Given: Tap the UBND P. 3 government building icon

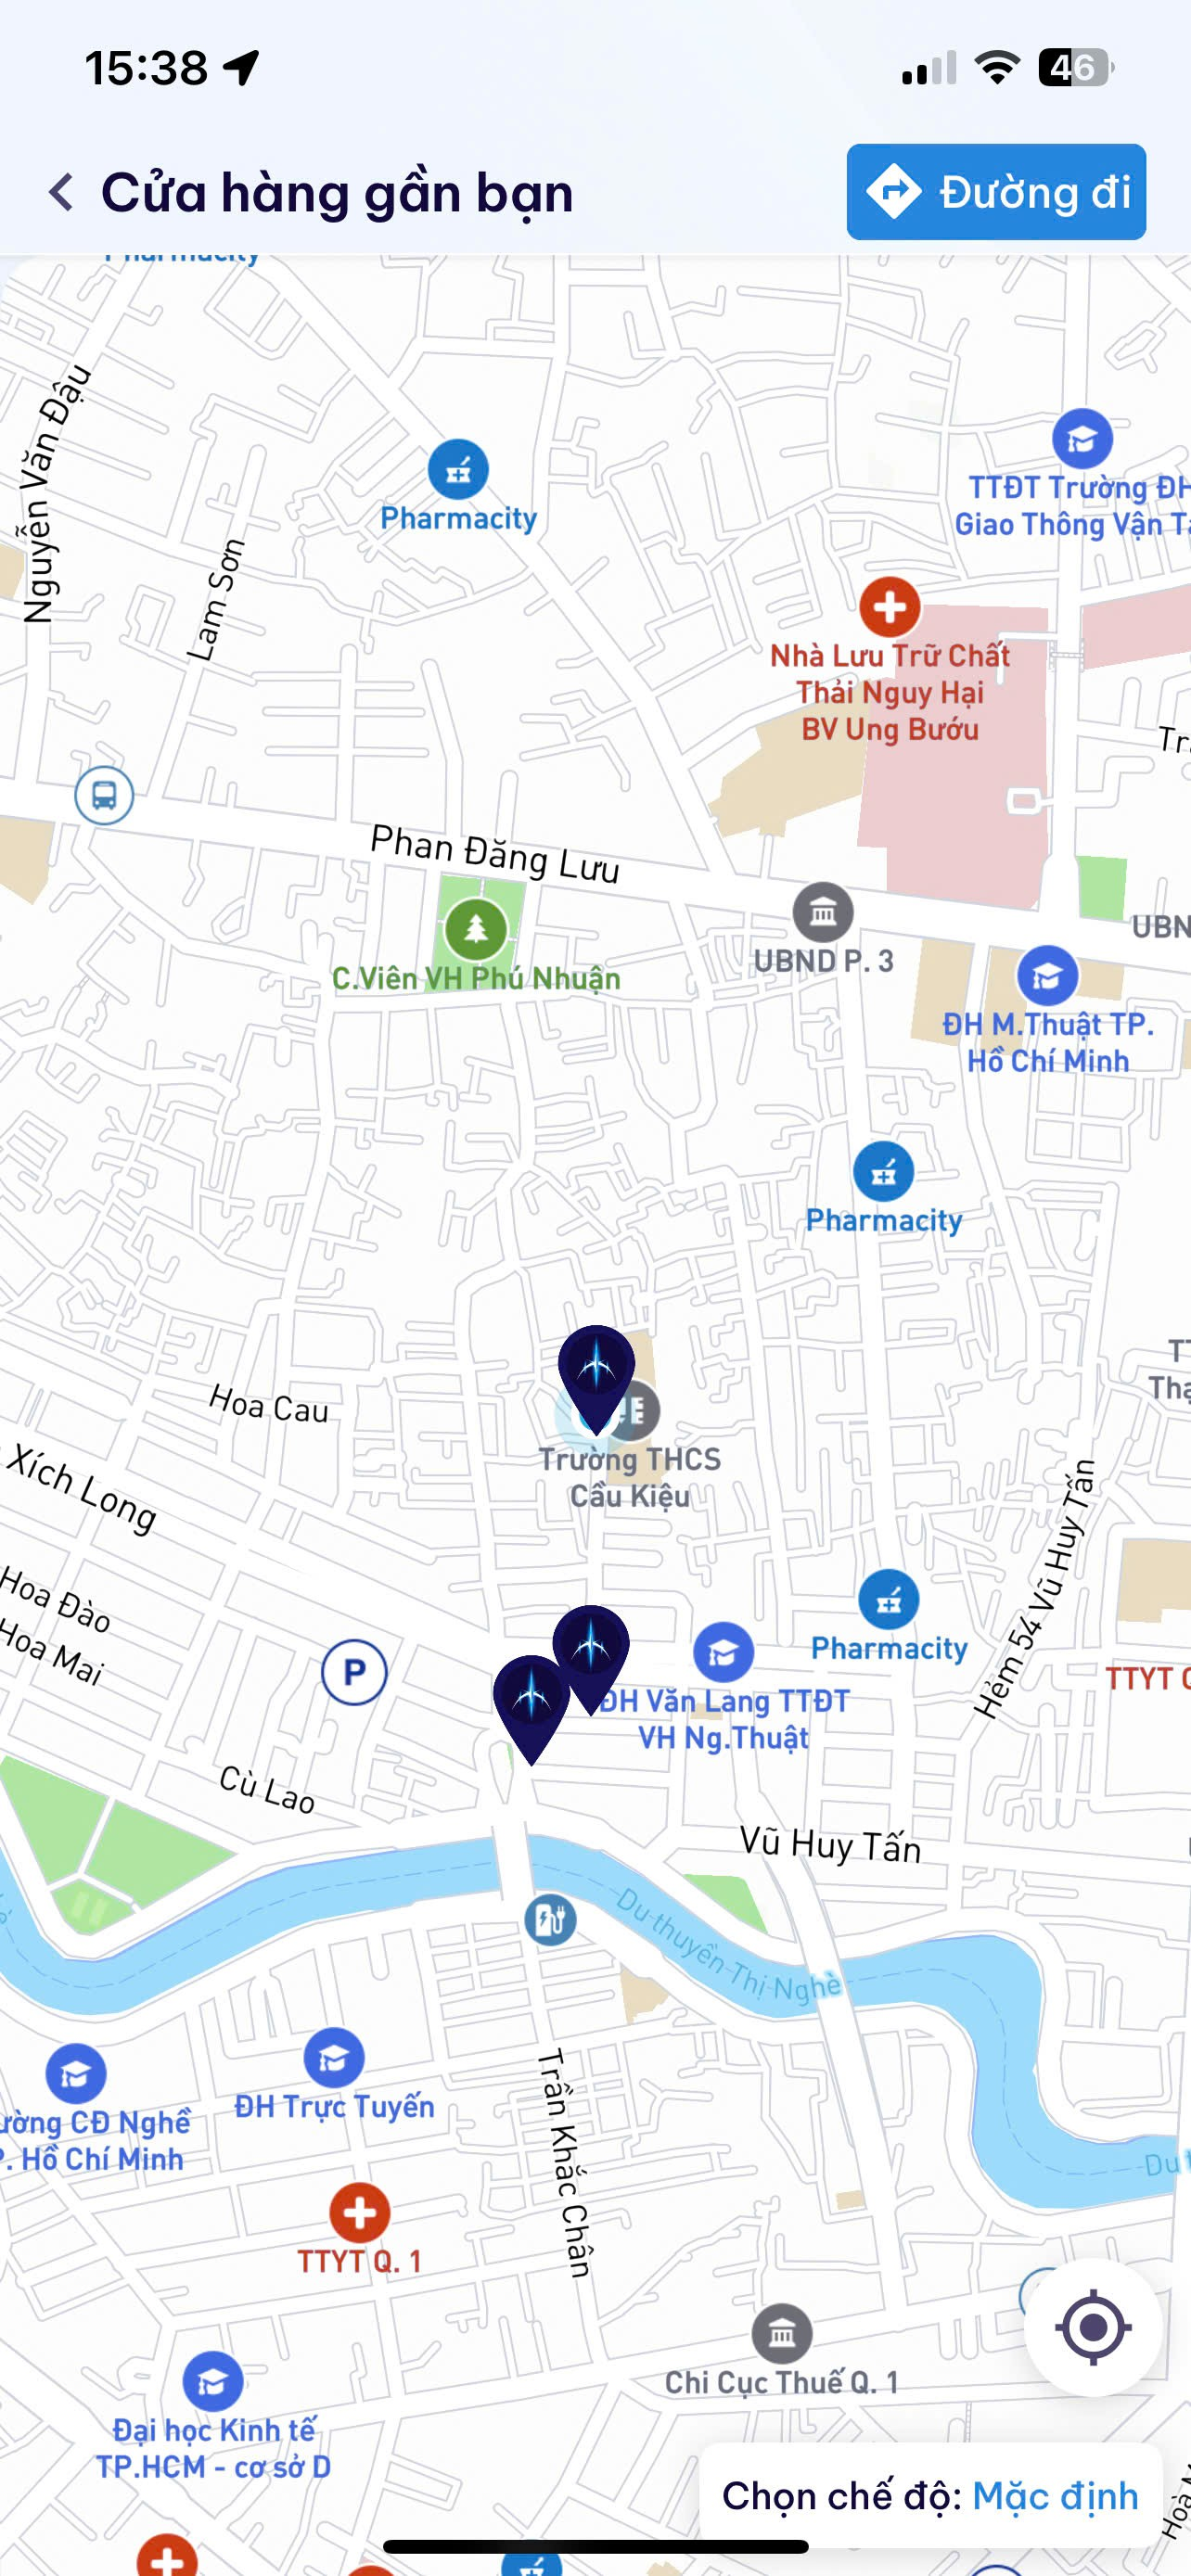Looking at the screenshot, I should (x=823, y=912).
